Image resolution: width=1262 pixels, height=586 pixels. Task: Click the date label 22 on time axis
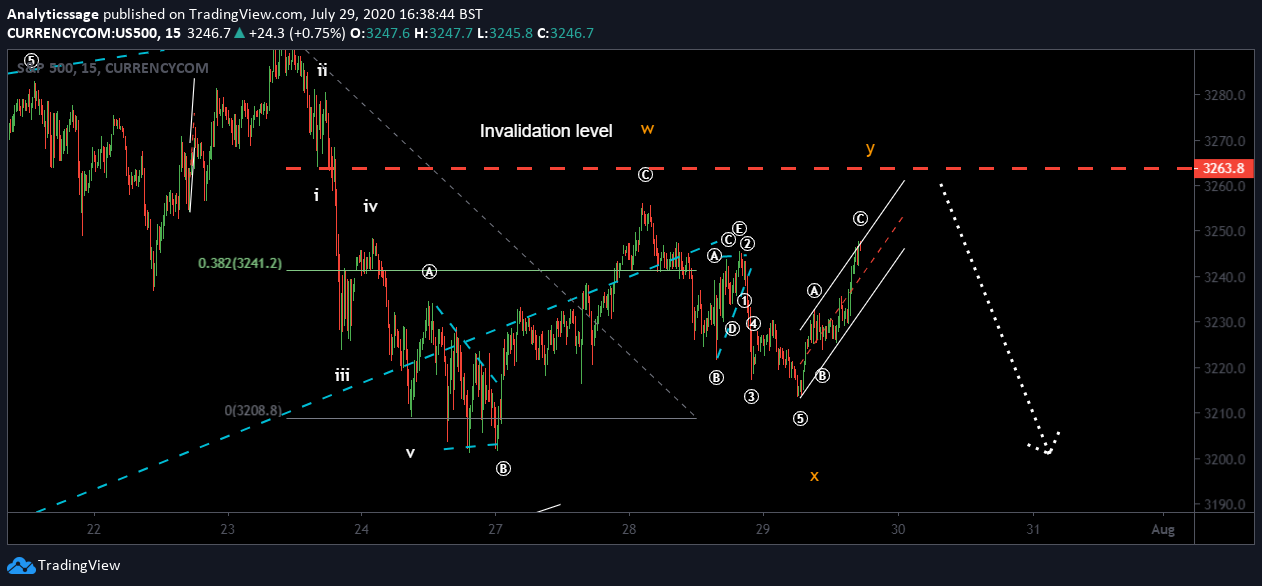click(x=94, y=529)
